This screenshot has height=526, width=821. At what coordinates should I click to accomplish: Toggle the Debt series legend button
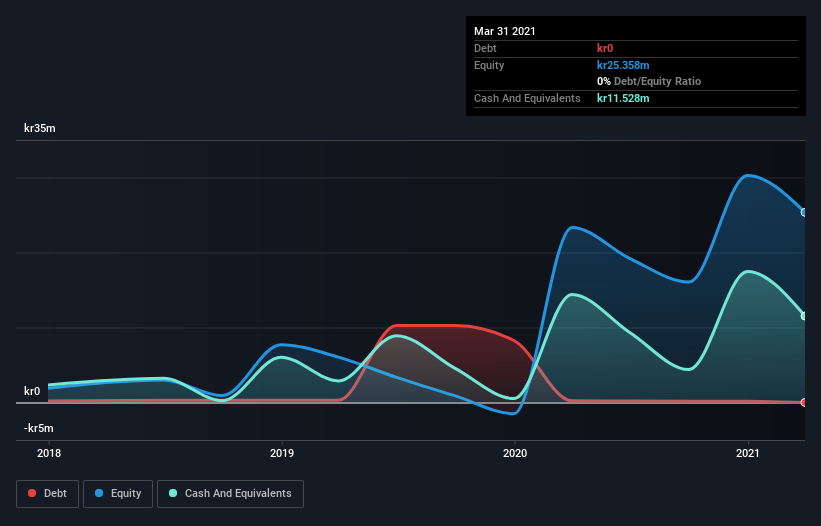(x=47, y=494)
